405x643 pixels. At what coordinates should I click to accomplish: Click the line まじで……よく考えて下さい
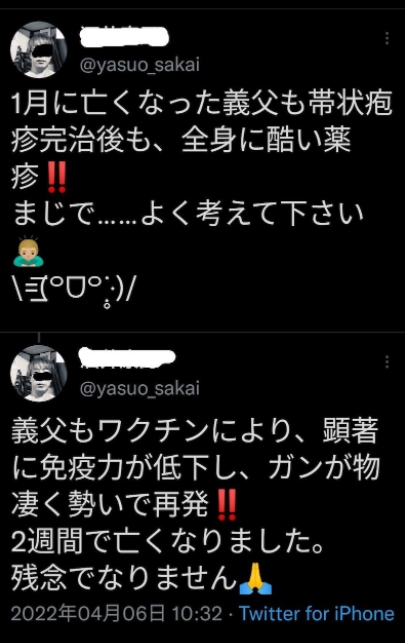click(x=188, y=214)
